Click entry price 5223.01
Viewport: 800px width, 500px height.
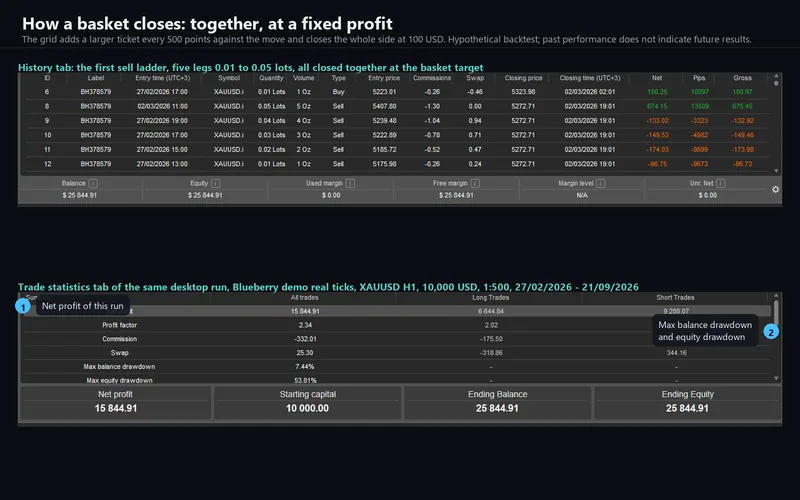pyautogui.click(x=384, y=92)
